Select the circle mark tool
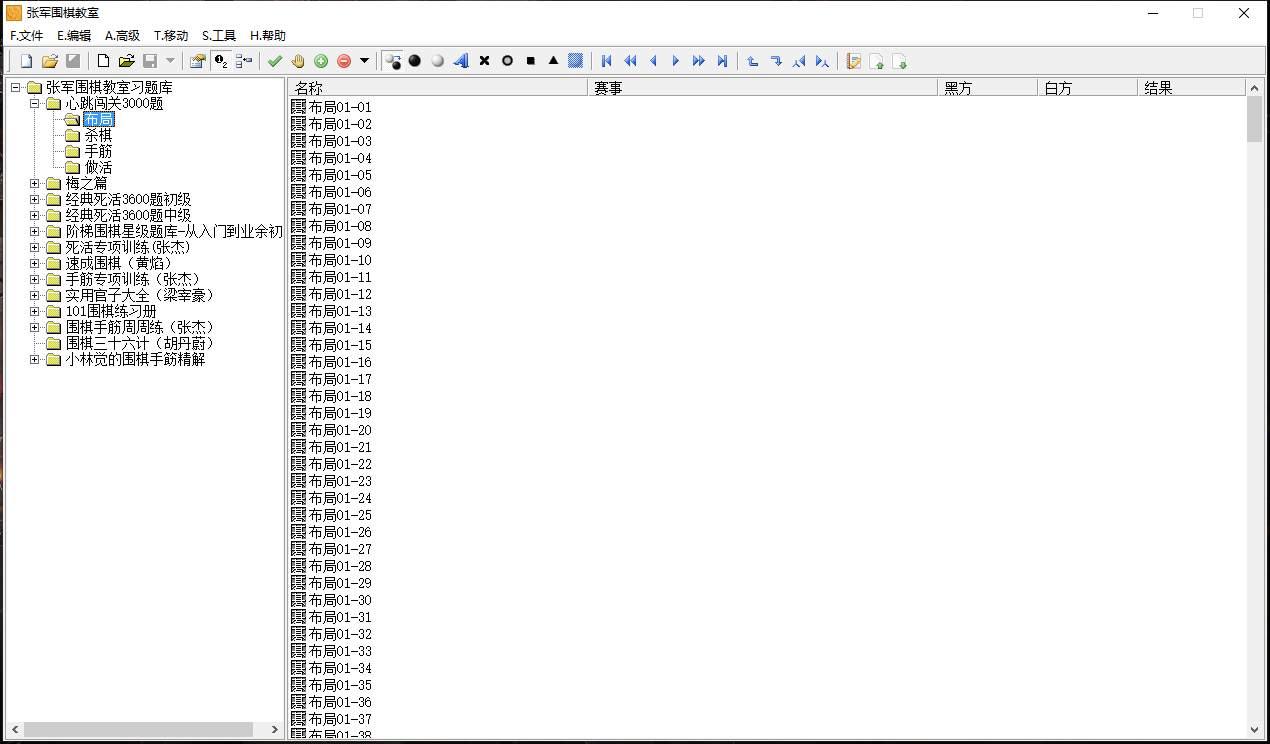The height and width of the screenshot is (744, 1270). (507, 61)
